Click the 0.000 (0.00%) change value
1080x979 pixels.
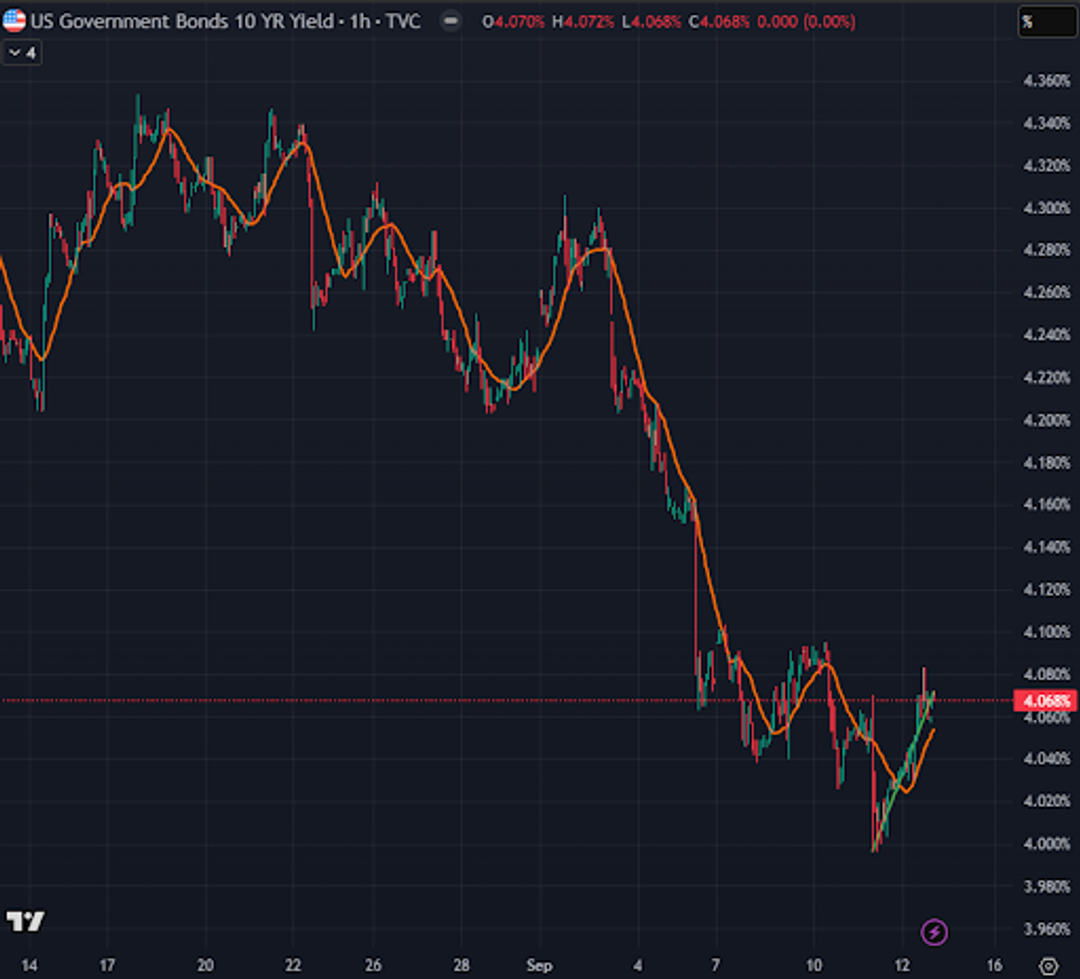point(806,22)
